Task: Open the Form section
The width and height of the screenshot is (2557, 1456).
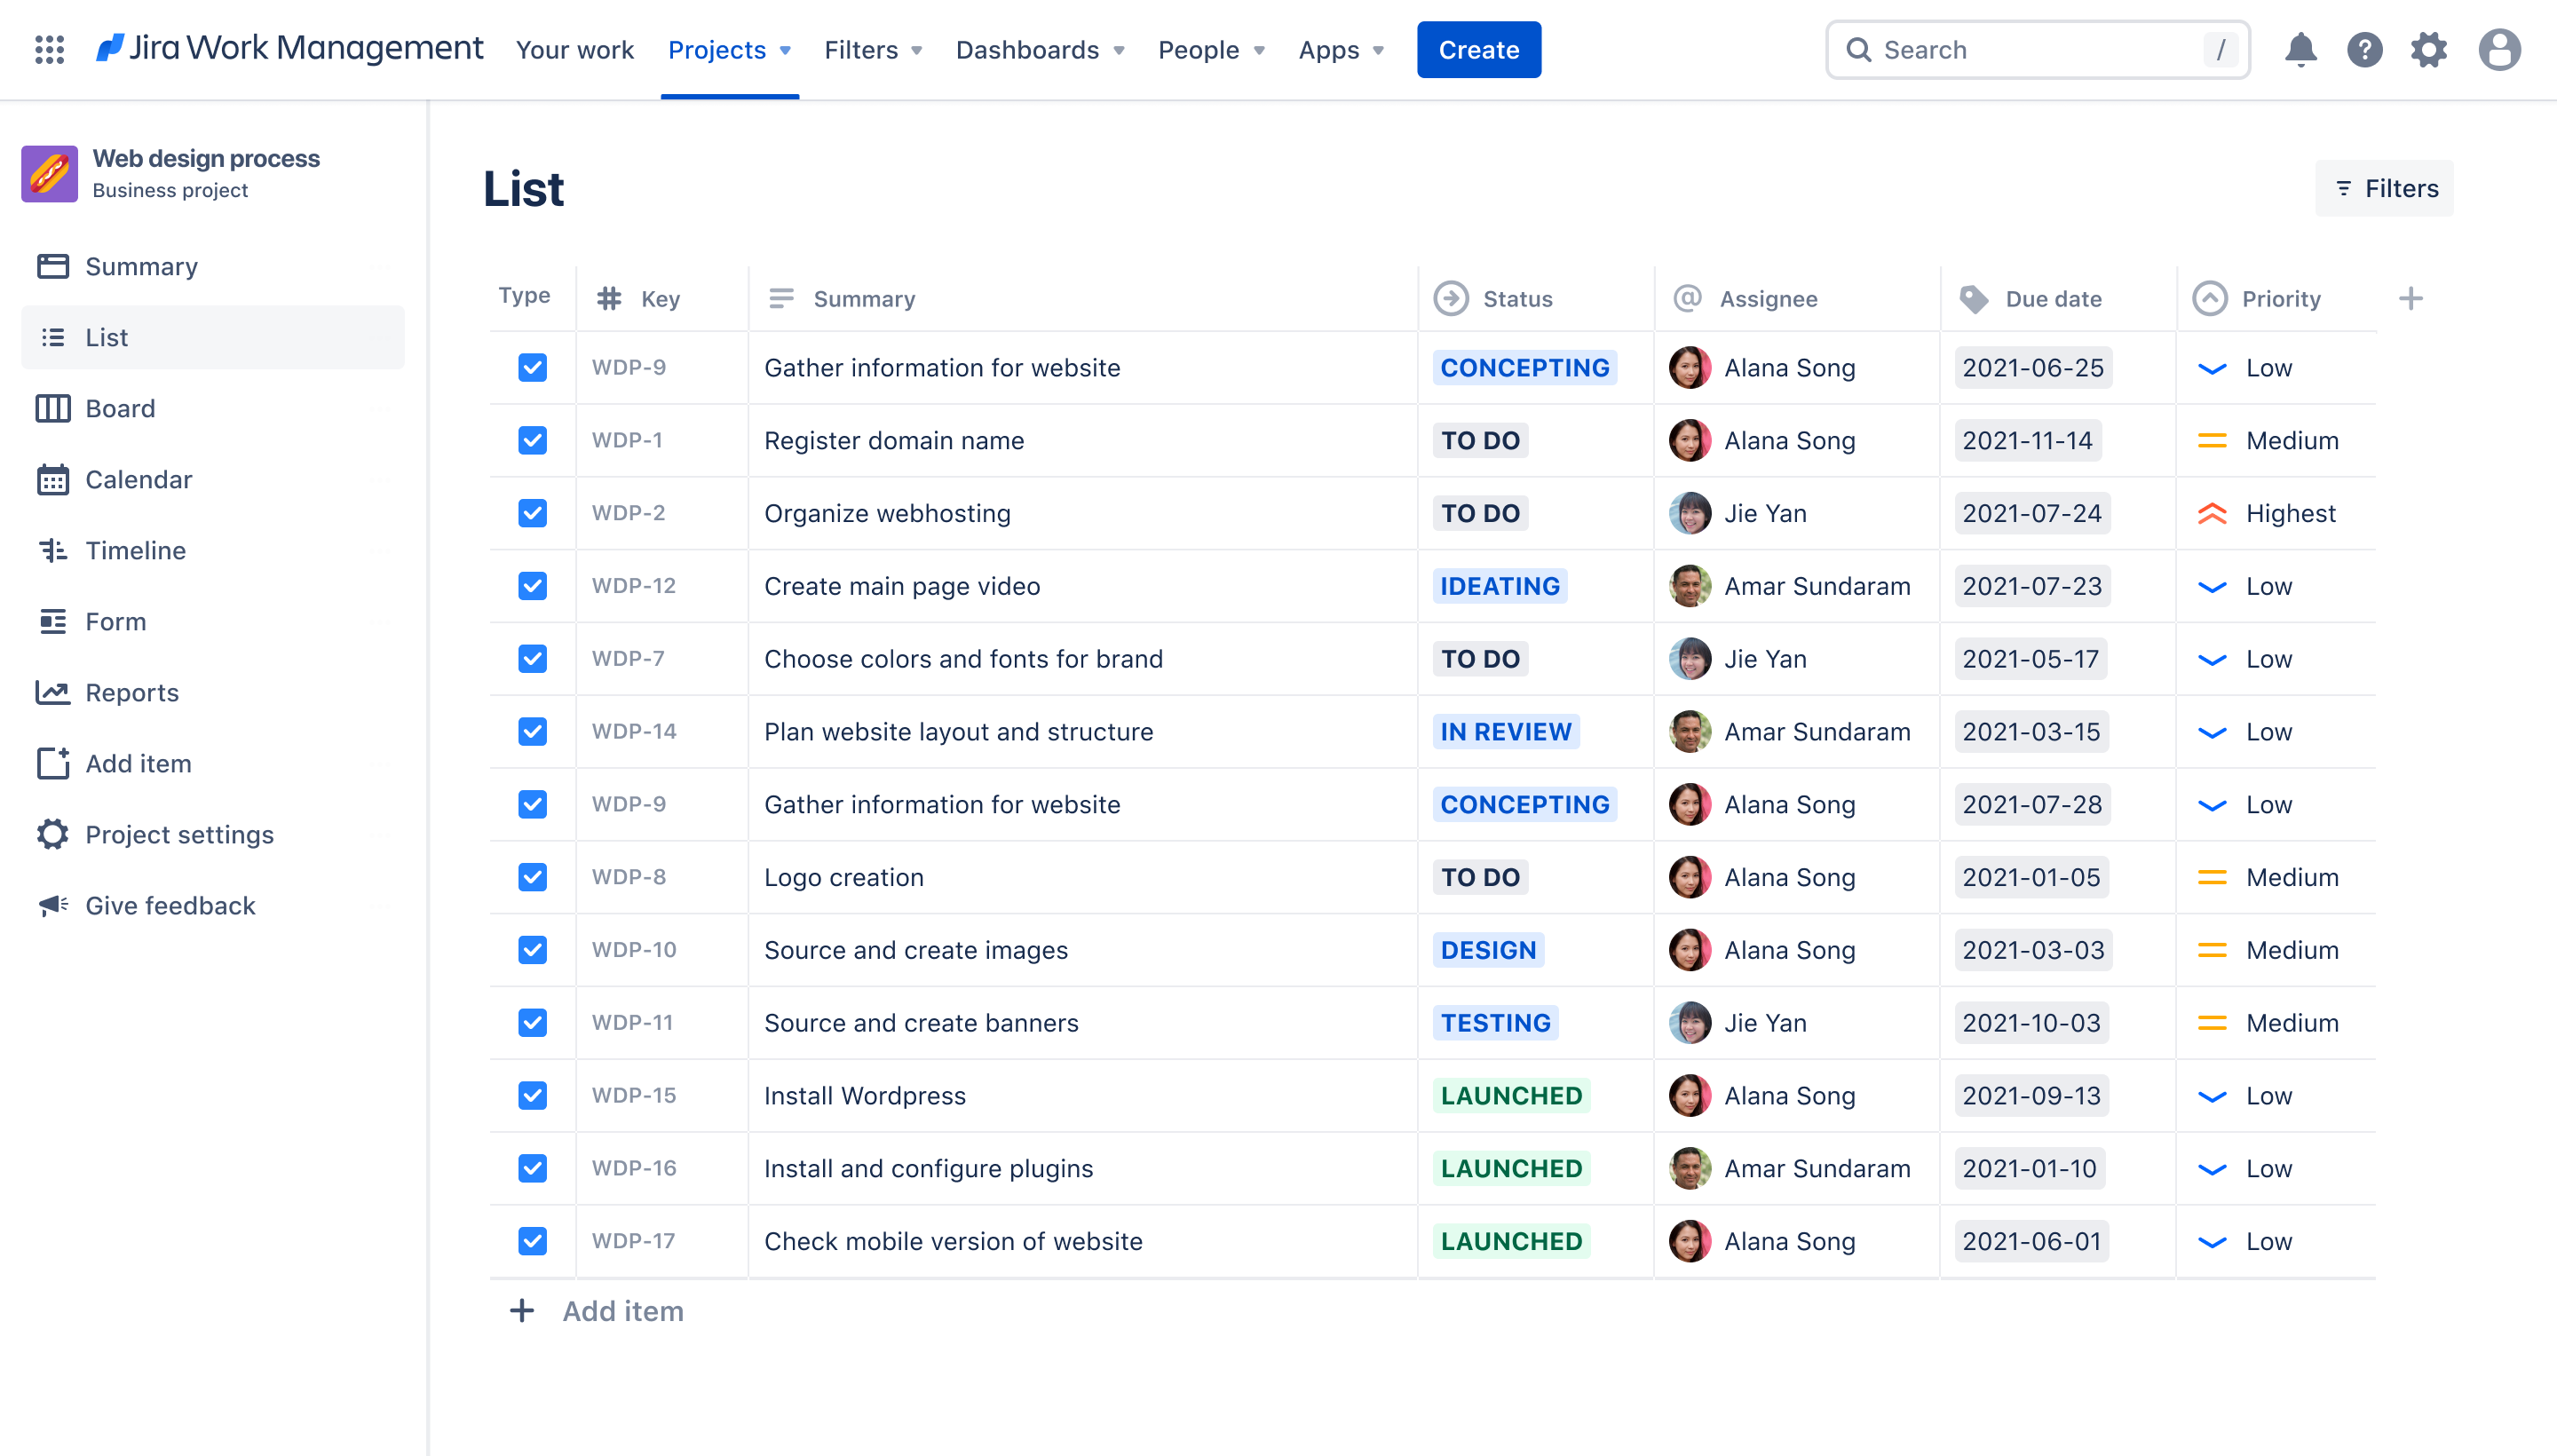Action: pyautogui.click(x=116, y=620)
